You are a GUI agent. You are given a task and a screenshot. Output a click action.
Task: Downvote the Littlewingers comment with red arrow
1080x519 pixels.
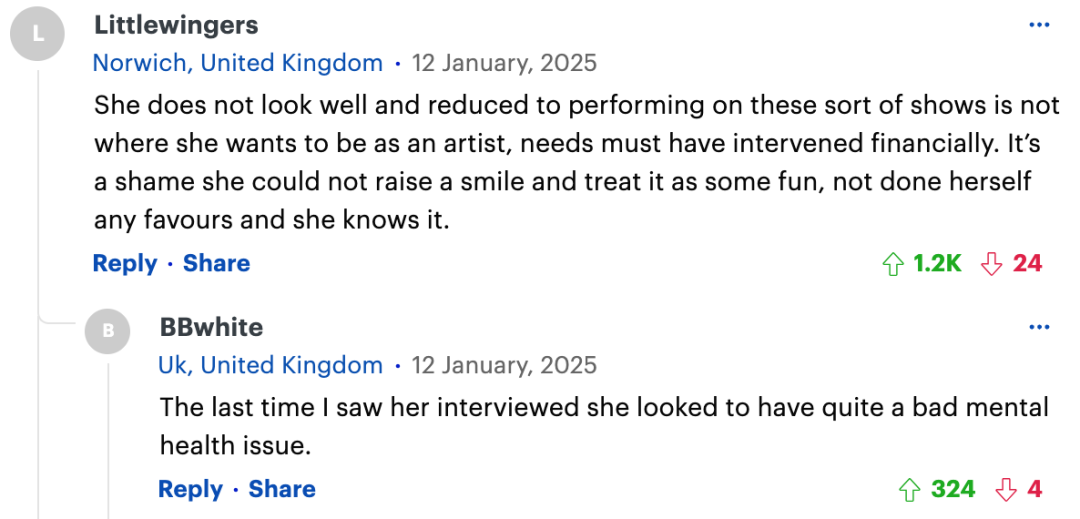click(x=991, y=264)
